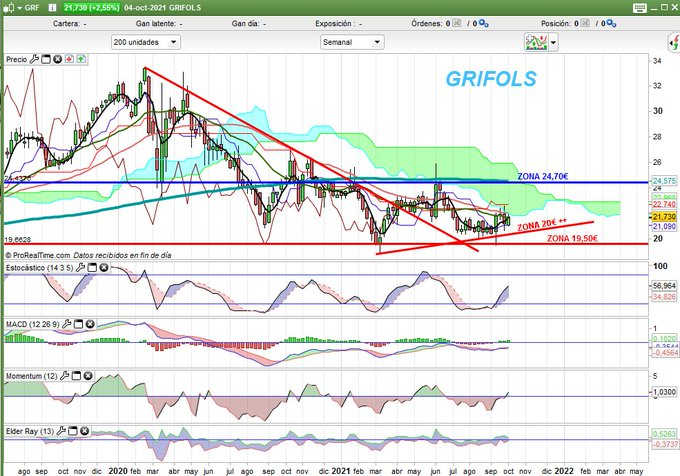Click the Momentum (12) label
Viewport: 680px width, 476px height.
click(32, 376)
